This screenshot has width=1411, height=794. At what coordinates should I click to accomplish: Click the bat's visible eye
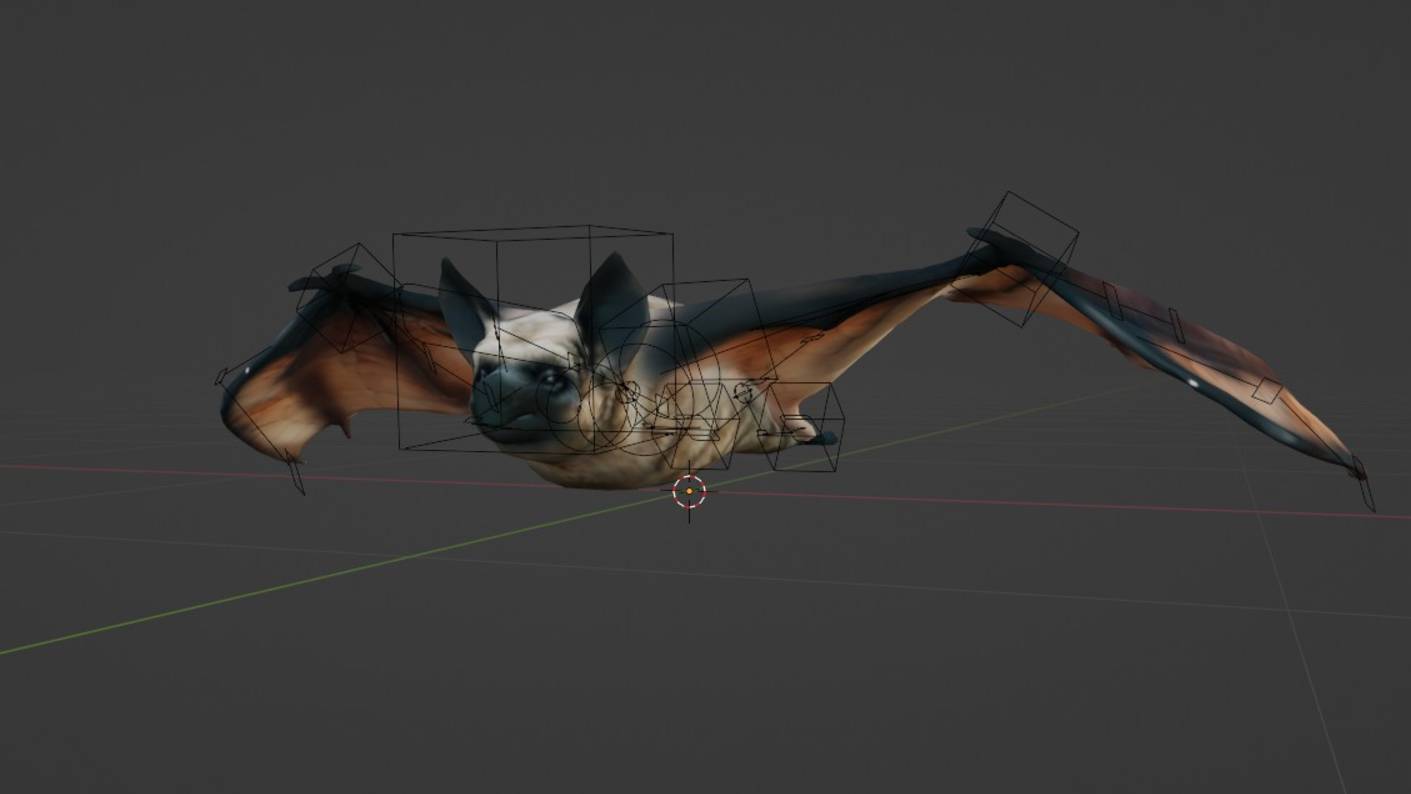(x=550, y=378)
